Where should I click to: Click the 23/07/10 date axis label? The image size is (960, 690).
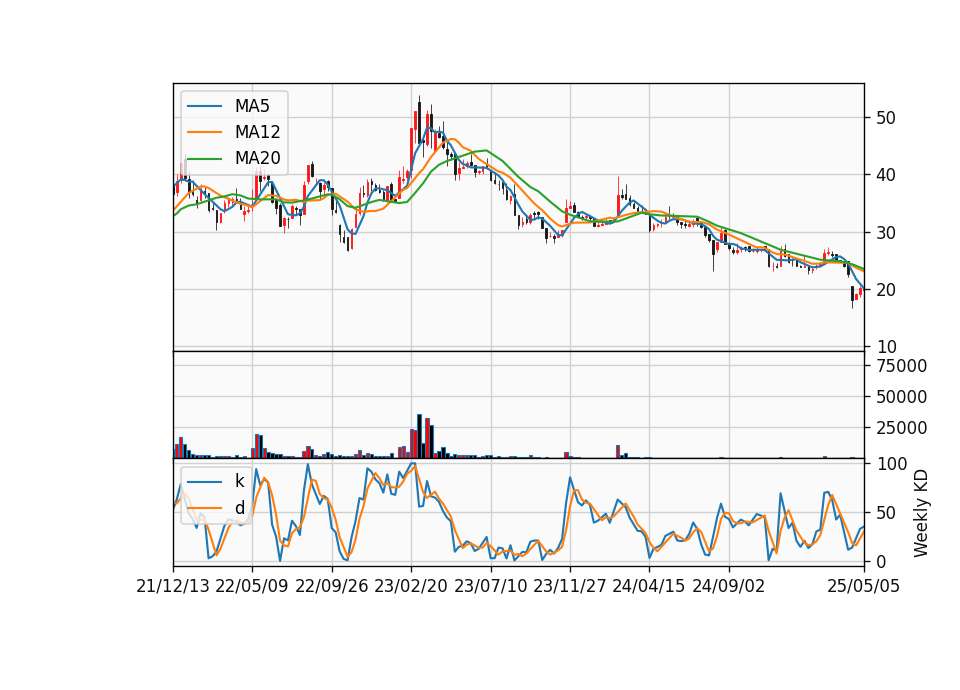(x=490, y=586)
